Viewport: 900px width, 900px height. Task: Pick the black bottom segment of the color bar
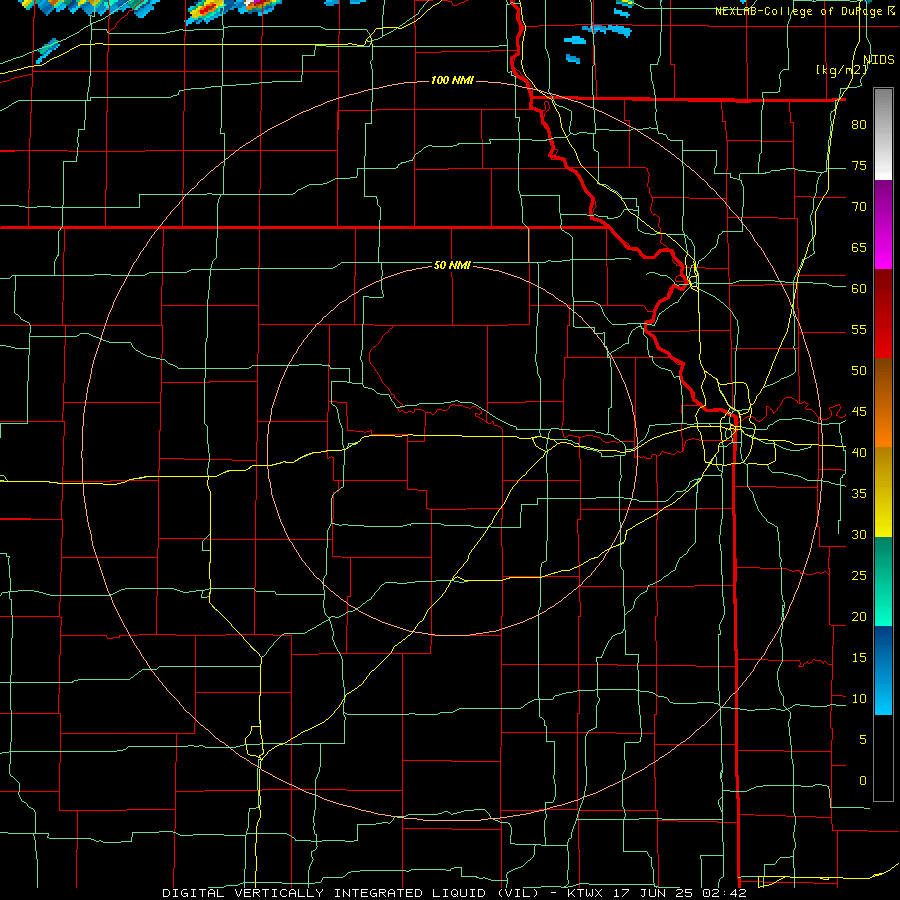coord(883,758)
